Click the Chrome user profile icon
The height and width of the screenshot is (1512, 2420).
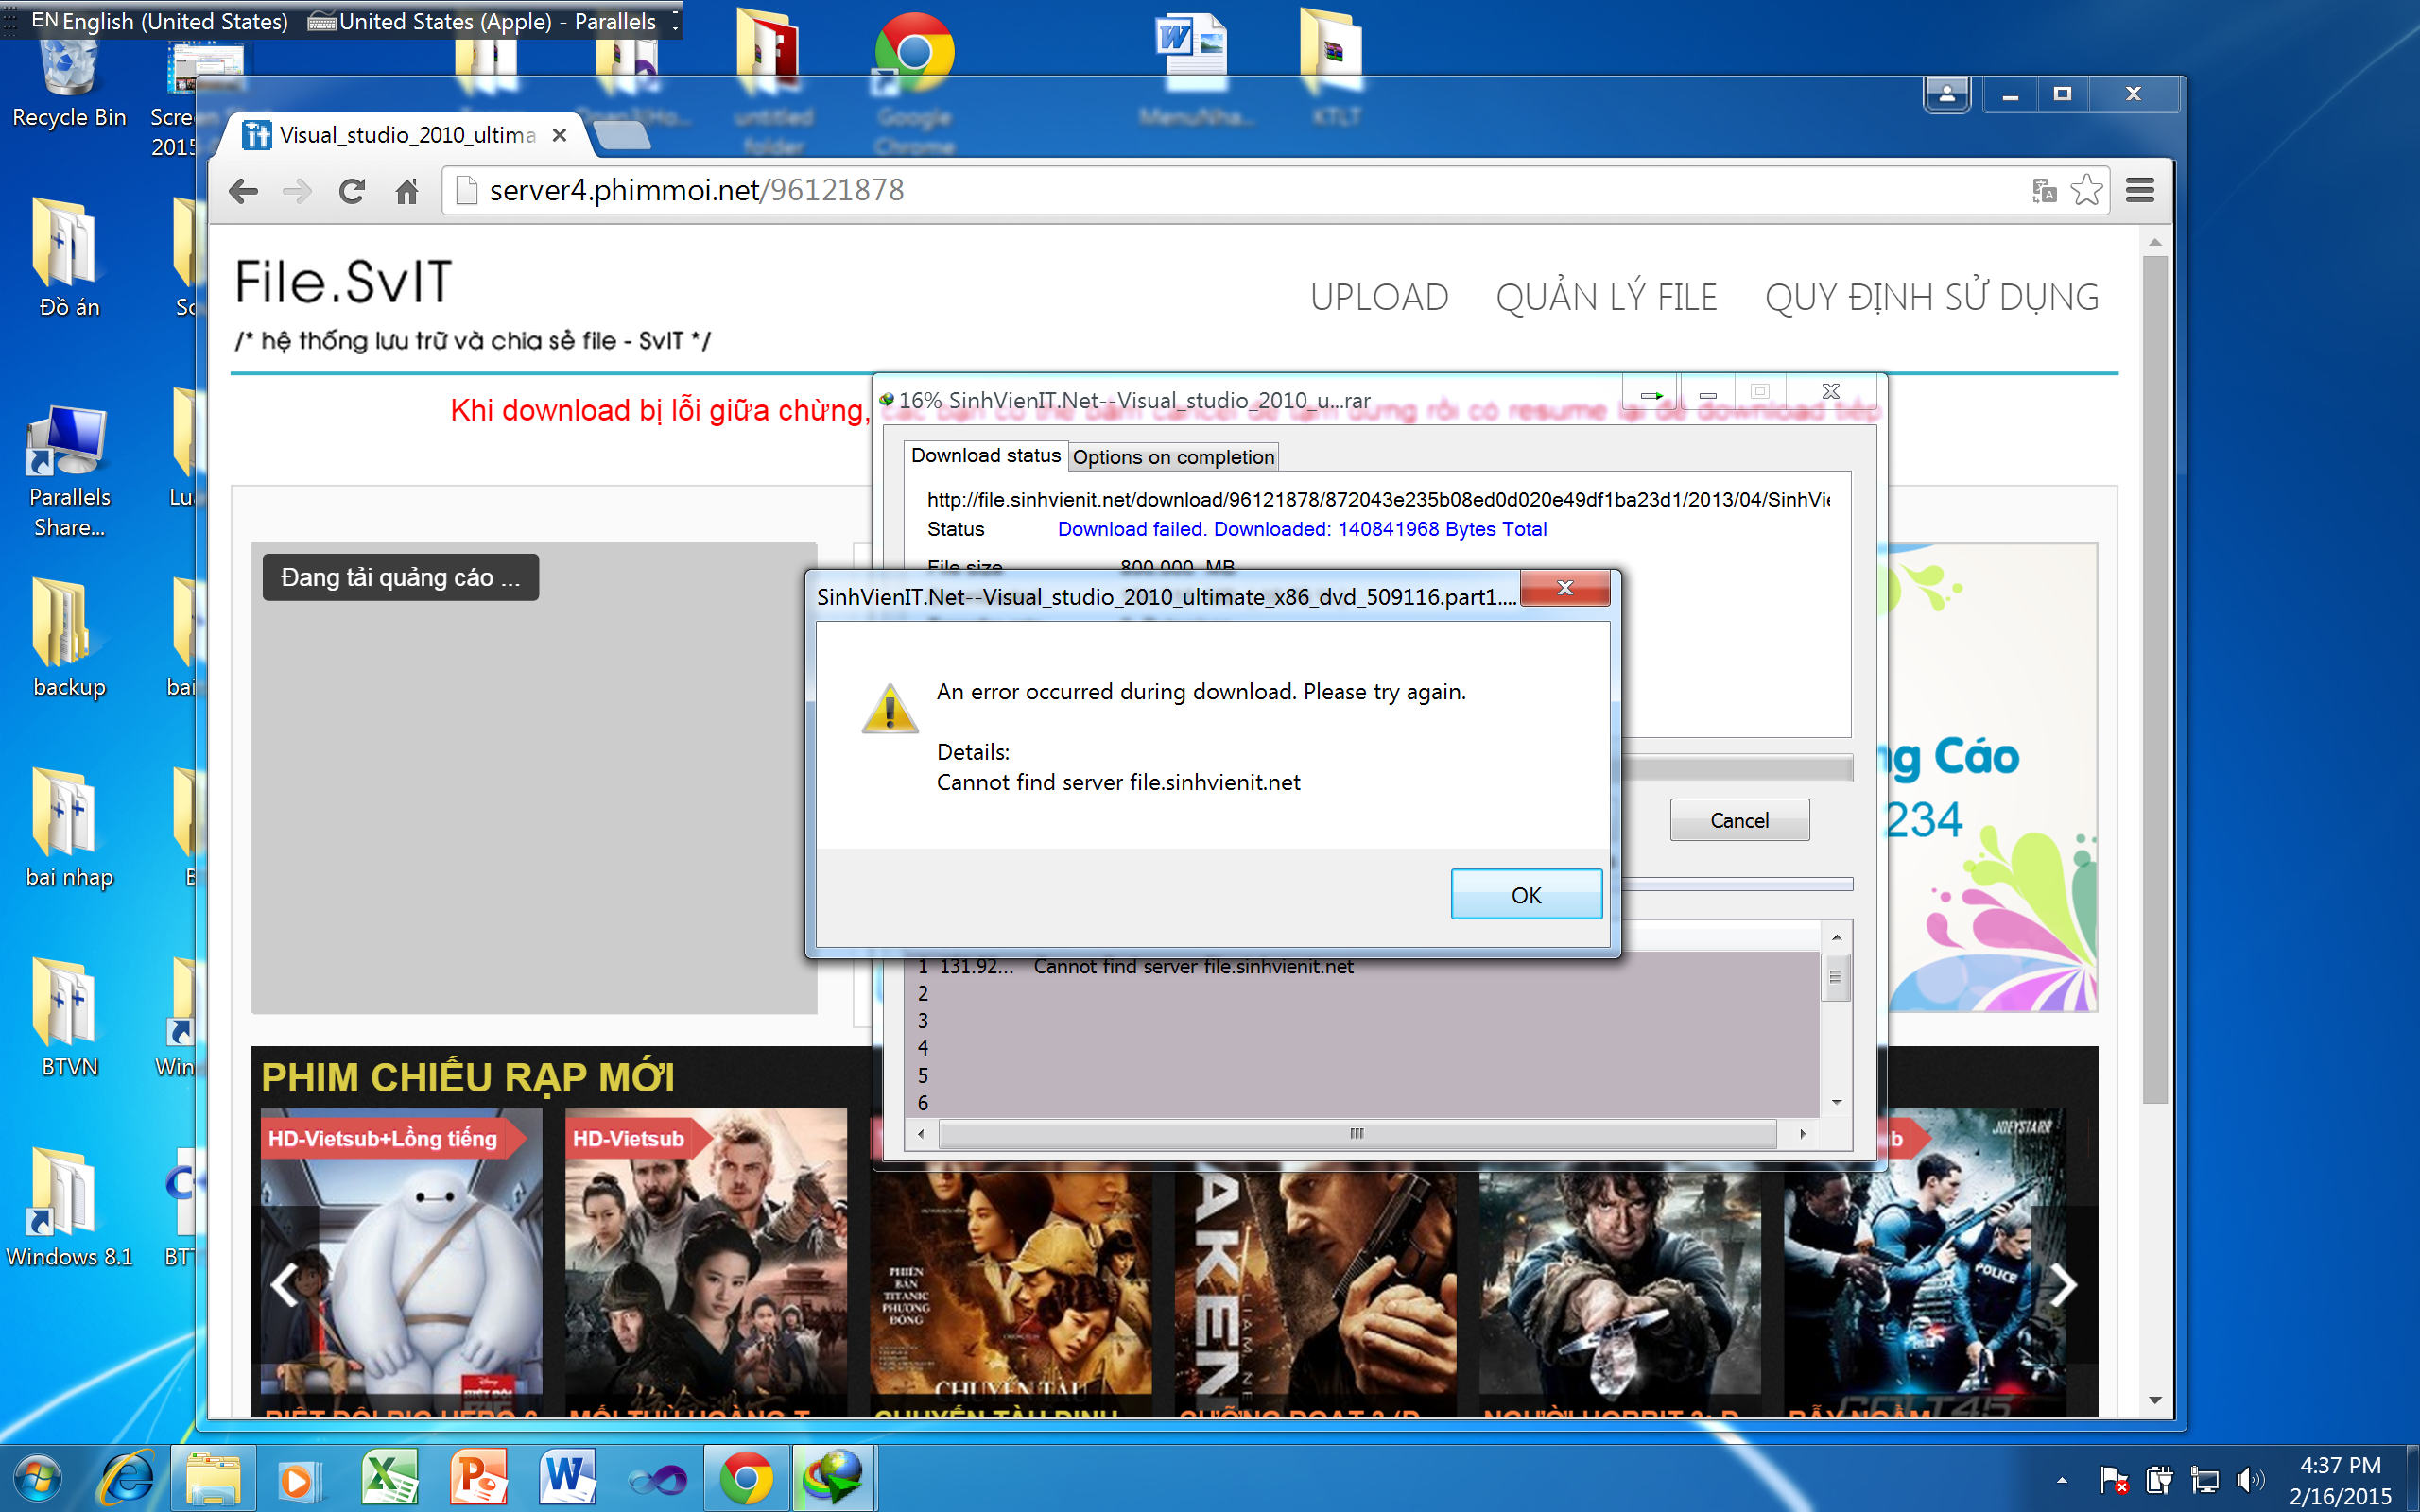[1946, 95]
